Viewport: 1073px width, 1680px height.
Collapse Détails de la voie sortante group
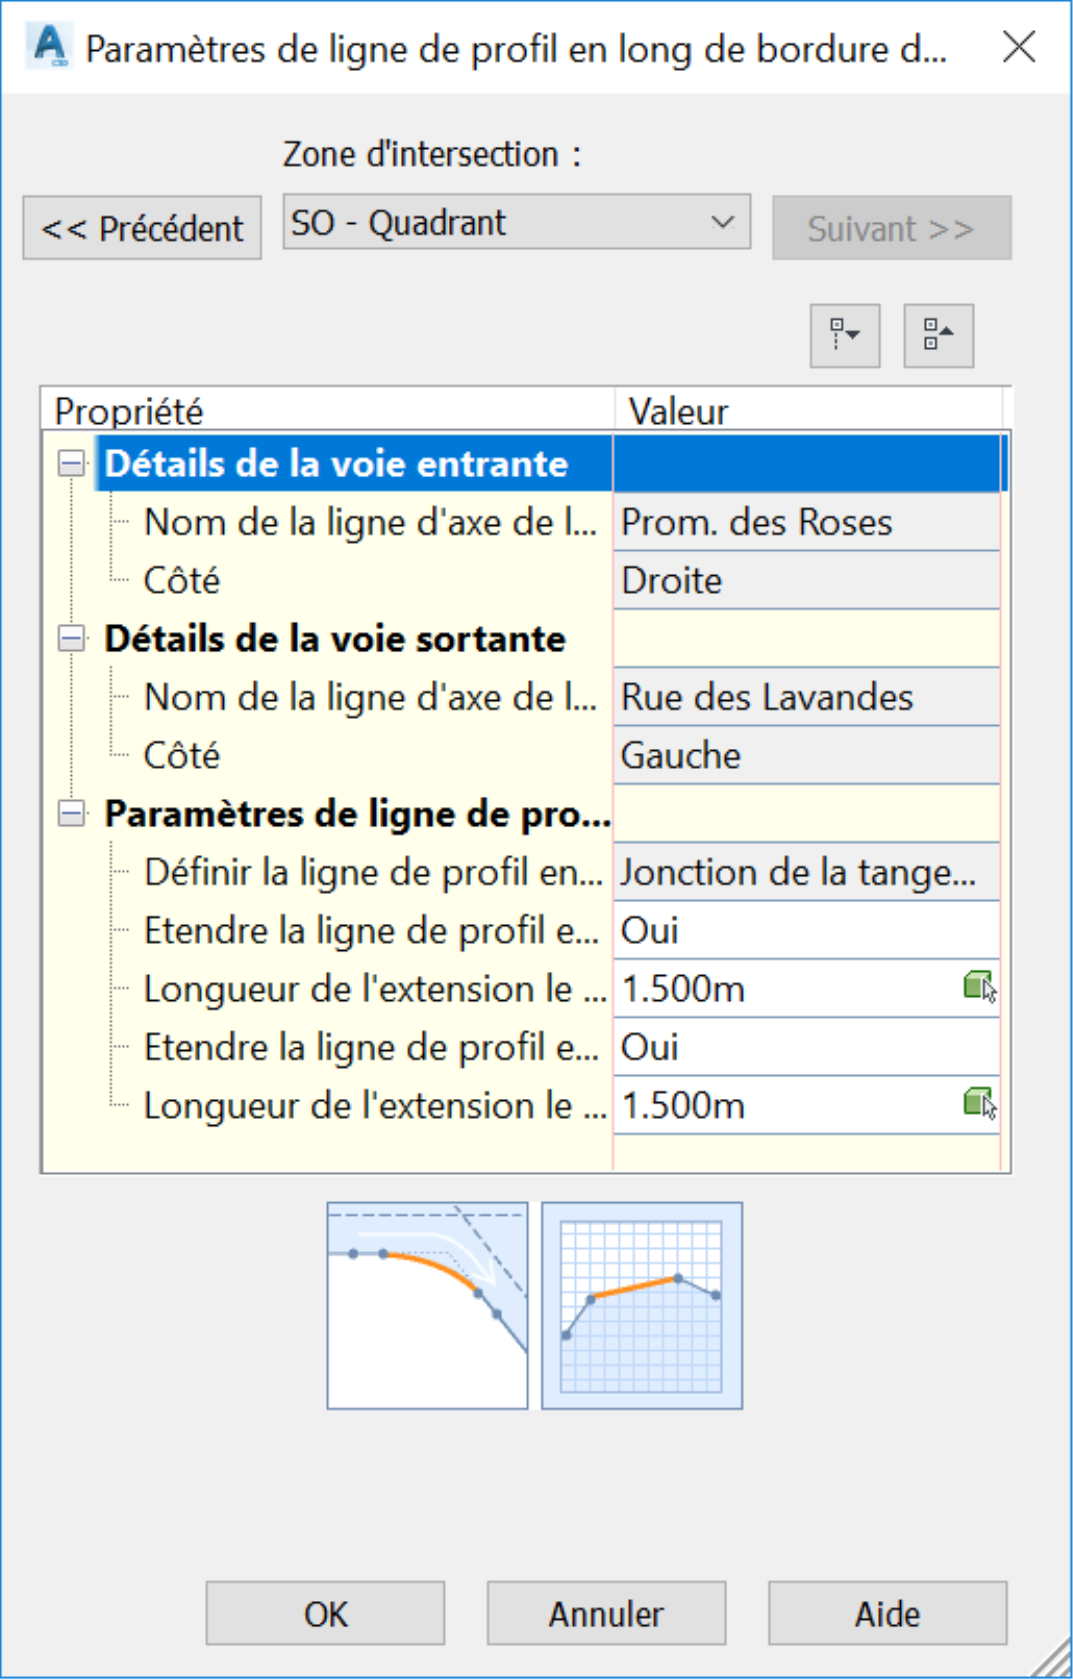71,638
